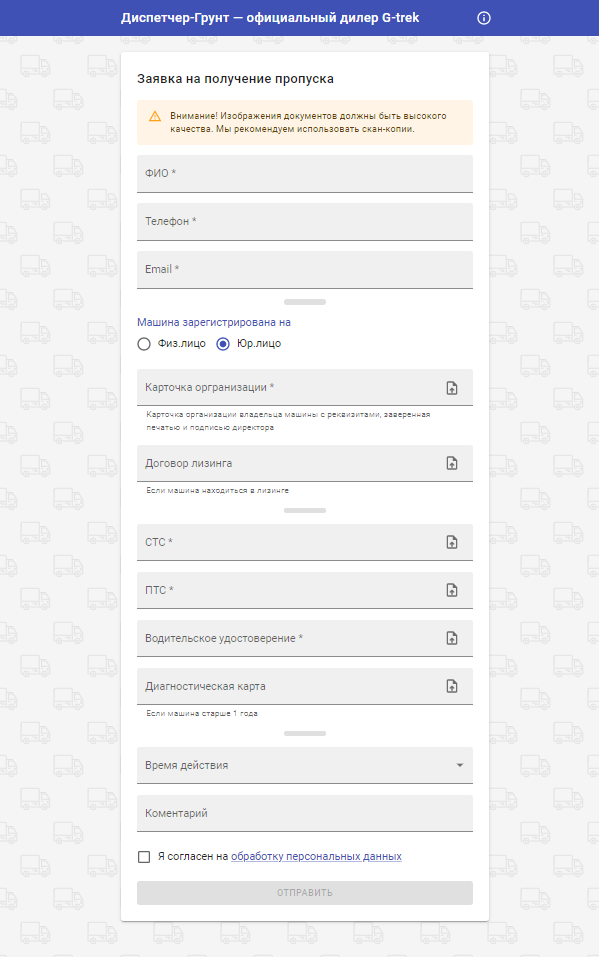
Task: Open the info icon in header
Action: (x=484, y=18)
